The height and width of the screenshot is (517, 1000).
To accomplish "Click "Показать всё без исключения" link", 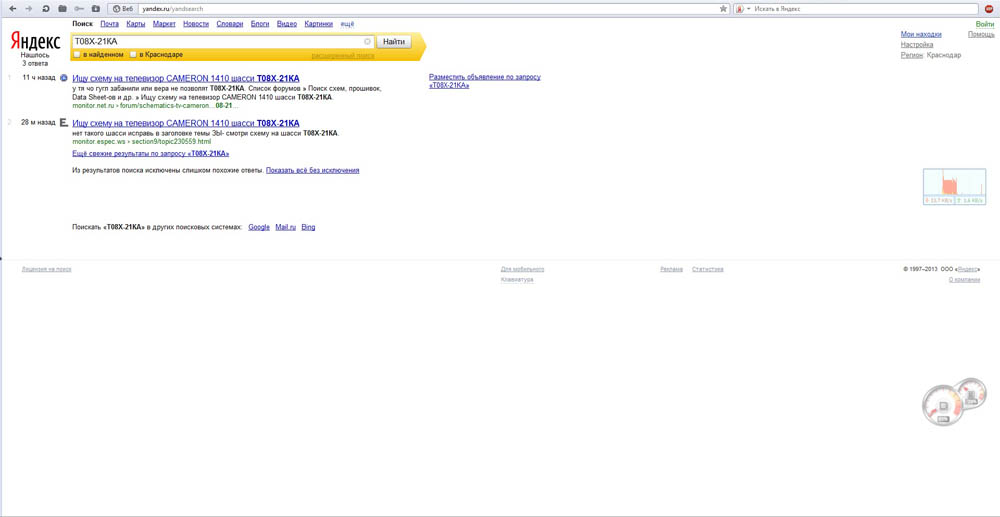I will (312, 171).
